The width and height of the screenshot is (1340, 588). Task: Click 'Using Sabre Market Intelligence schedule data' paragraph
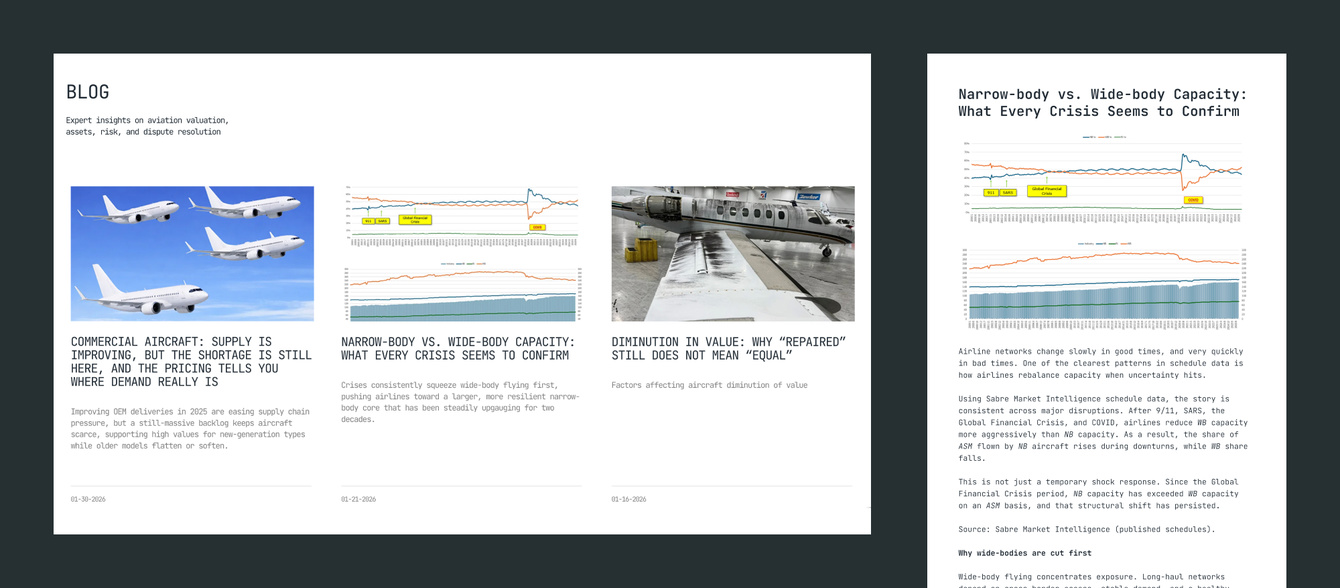click(1103, 428)
